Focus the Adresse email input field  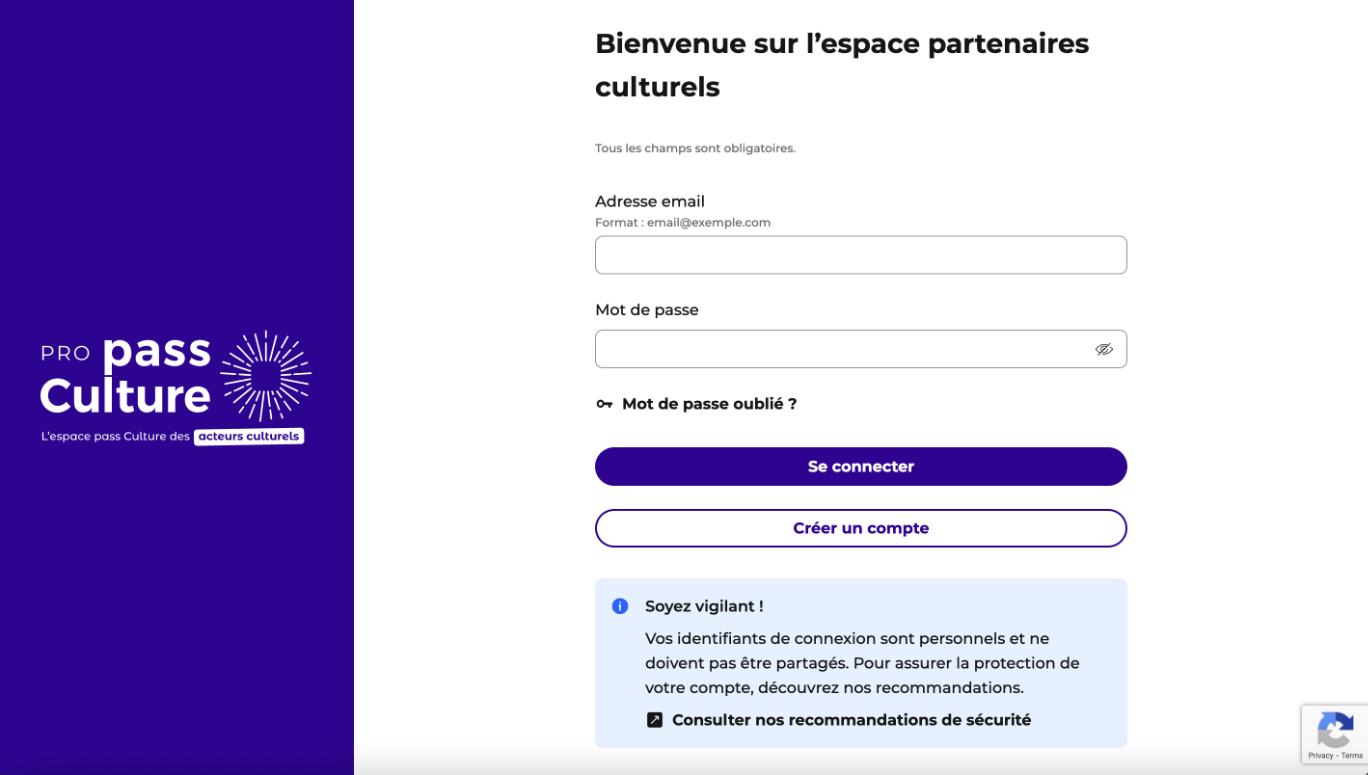(x=861, y=255)
